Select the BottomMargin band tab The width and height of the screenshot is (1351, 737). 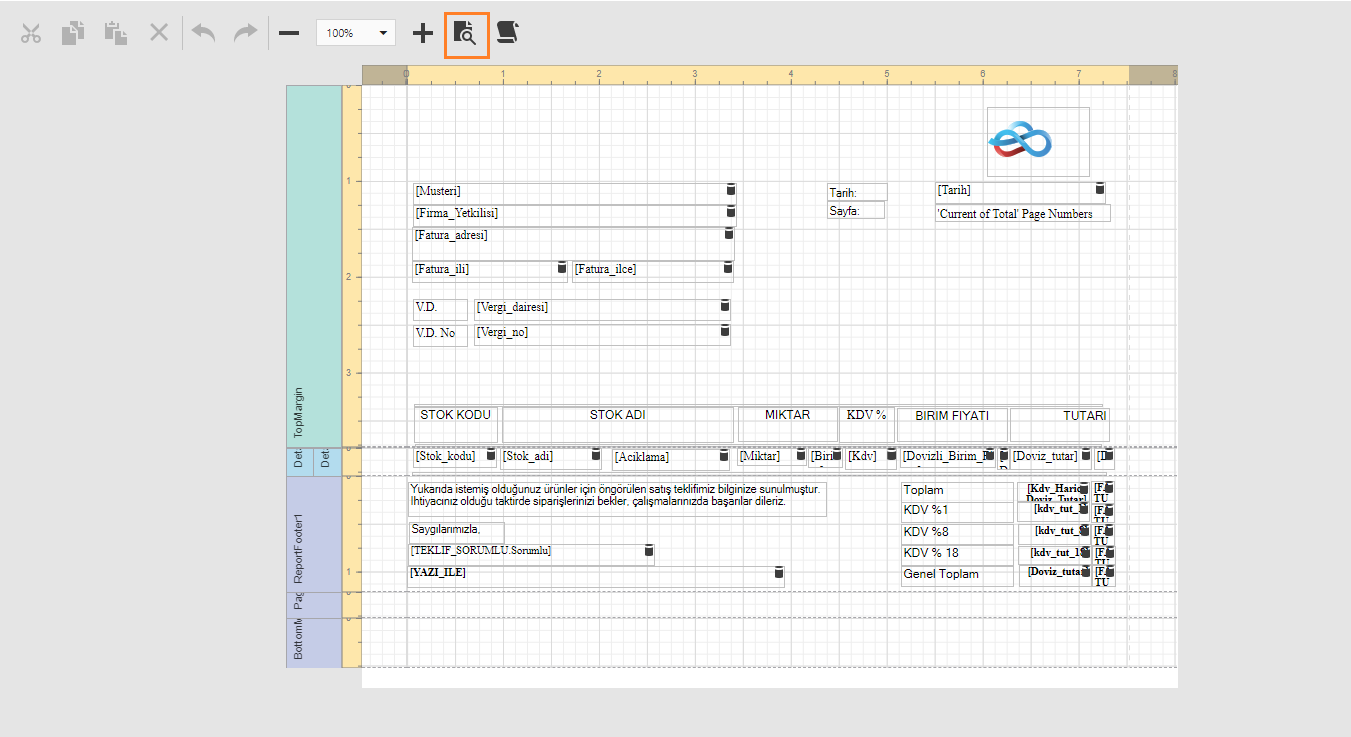click(300, 642)
